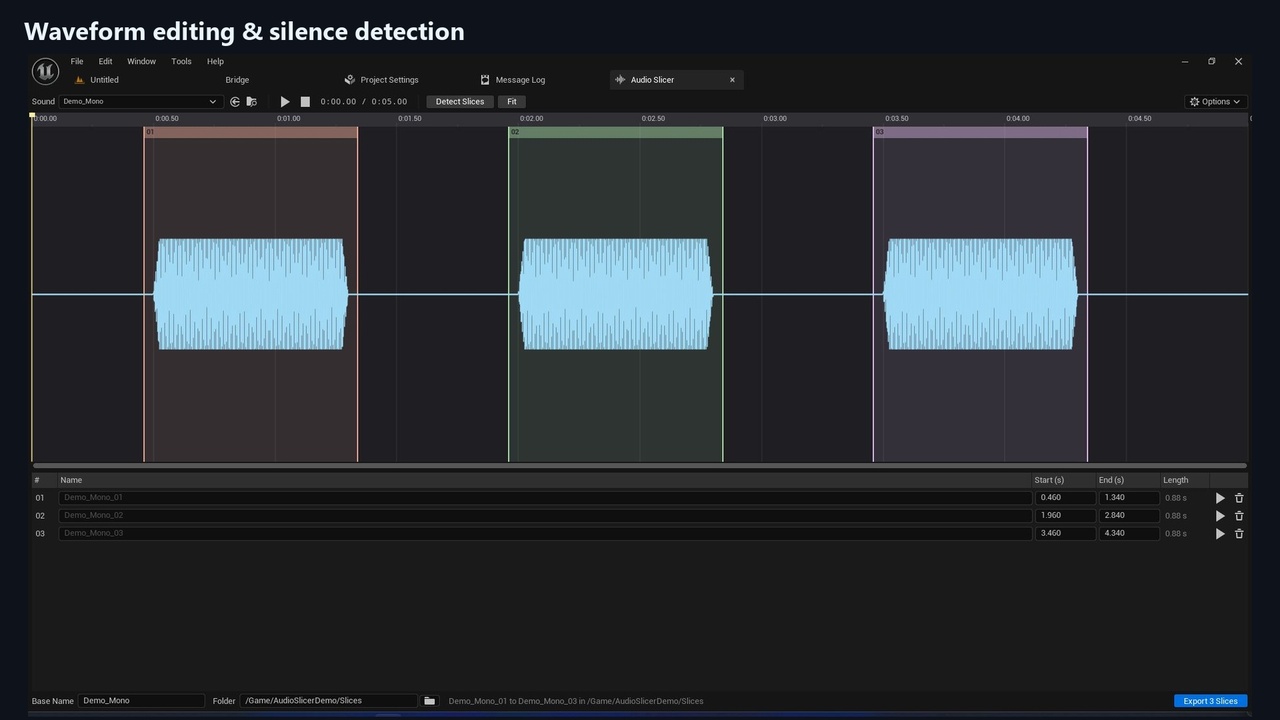Delete slice 01 with trash icon
The image size is (1280, 720).
pyautogui.click(x=1239, y=498)
